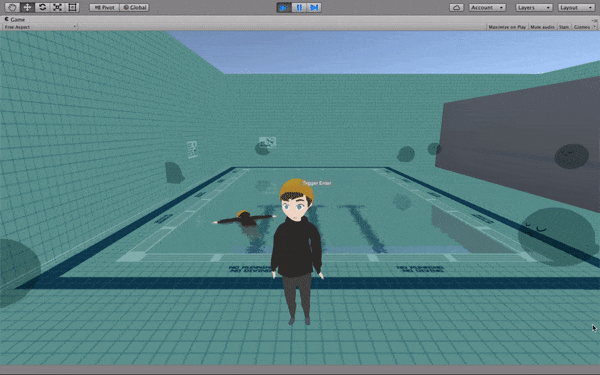Open the Free Aspect ratio dropdown
Image resolution: width=600 pixels, height=375 pixels.
pyautogui.click(x=40, y=27)
